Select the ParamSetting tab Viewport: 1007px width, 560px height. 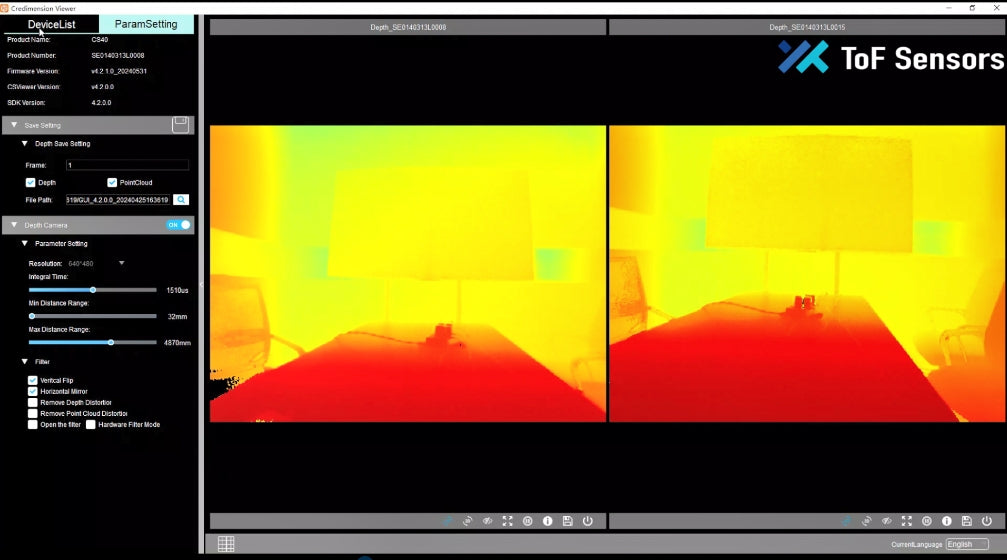(146, 24)
